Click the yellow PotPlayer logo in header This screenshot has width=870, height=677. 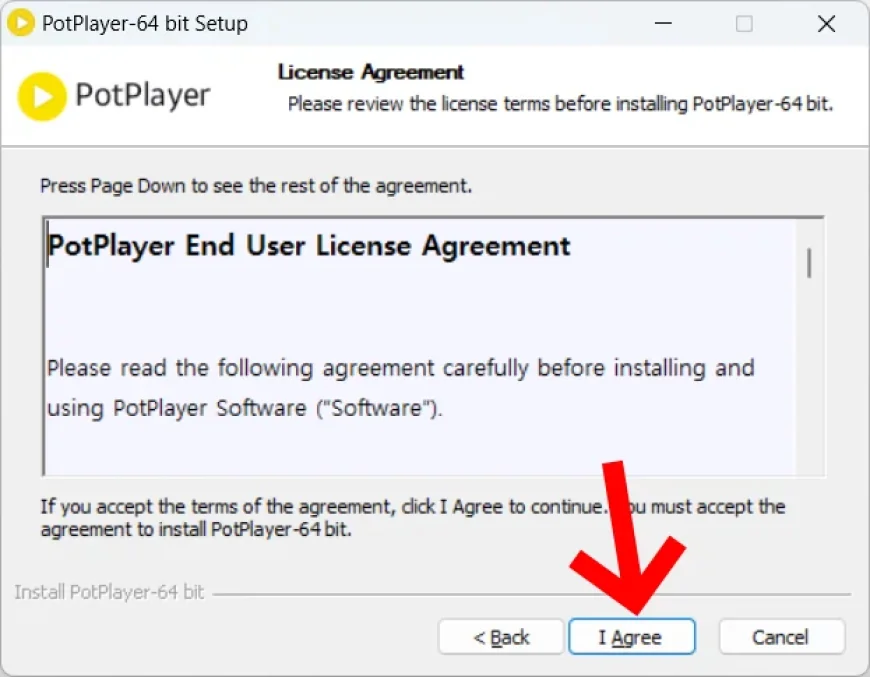click(42, 97)
